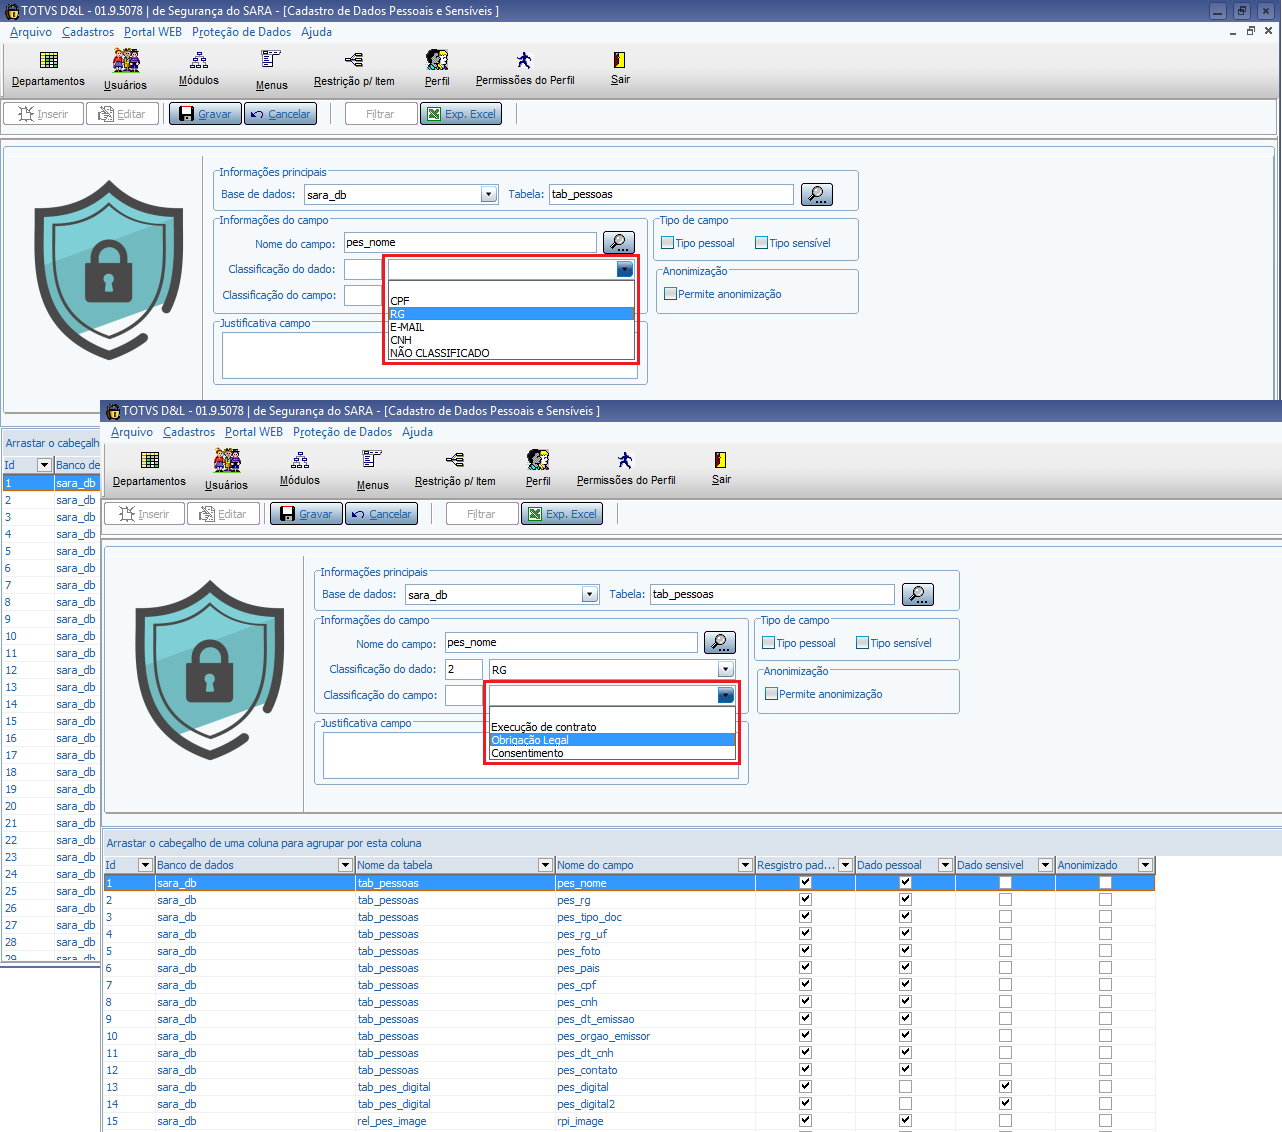
Task: Open Usuários in the front window toolbar
Action: coord(226,468)
